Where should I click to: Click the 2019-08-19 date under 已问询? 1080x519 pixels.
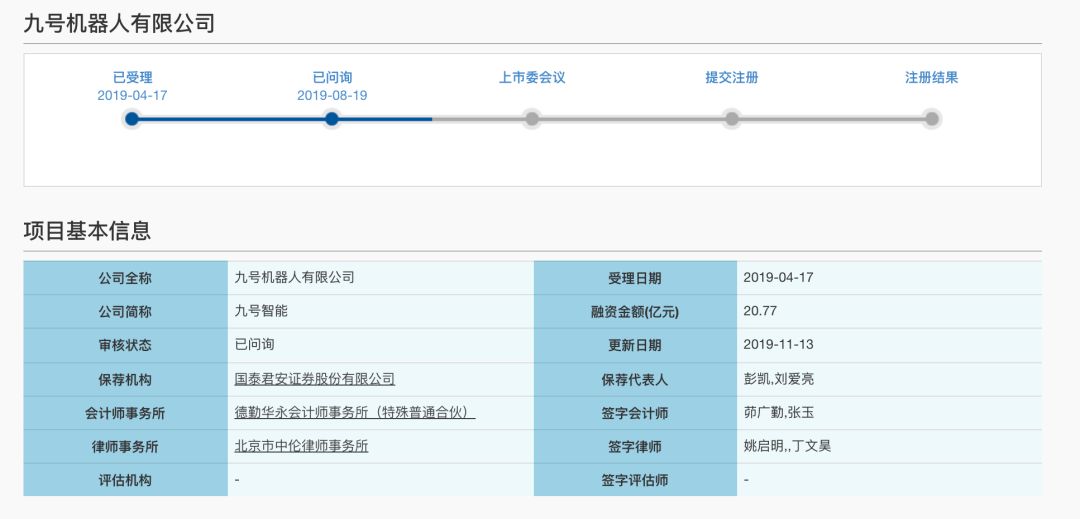point(332,95)
